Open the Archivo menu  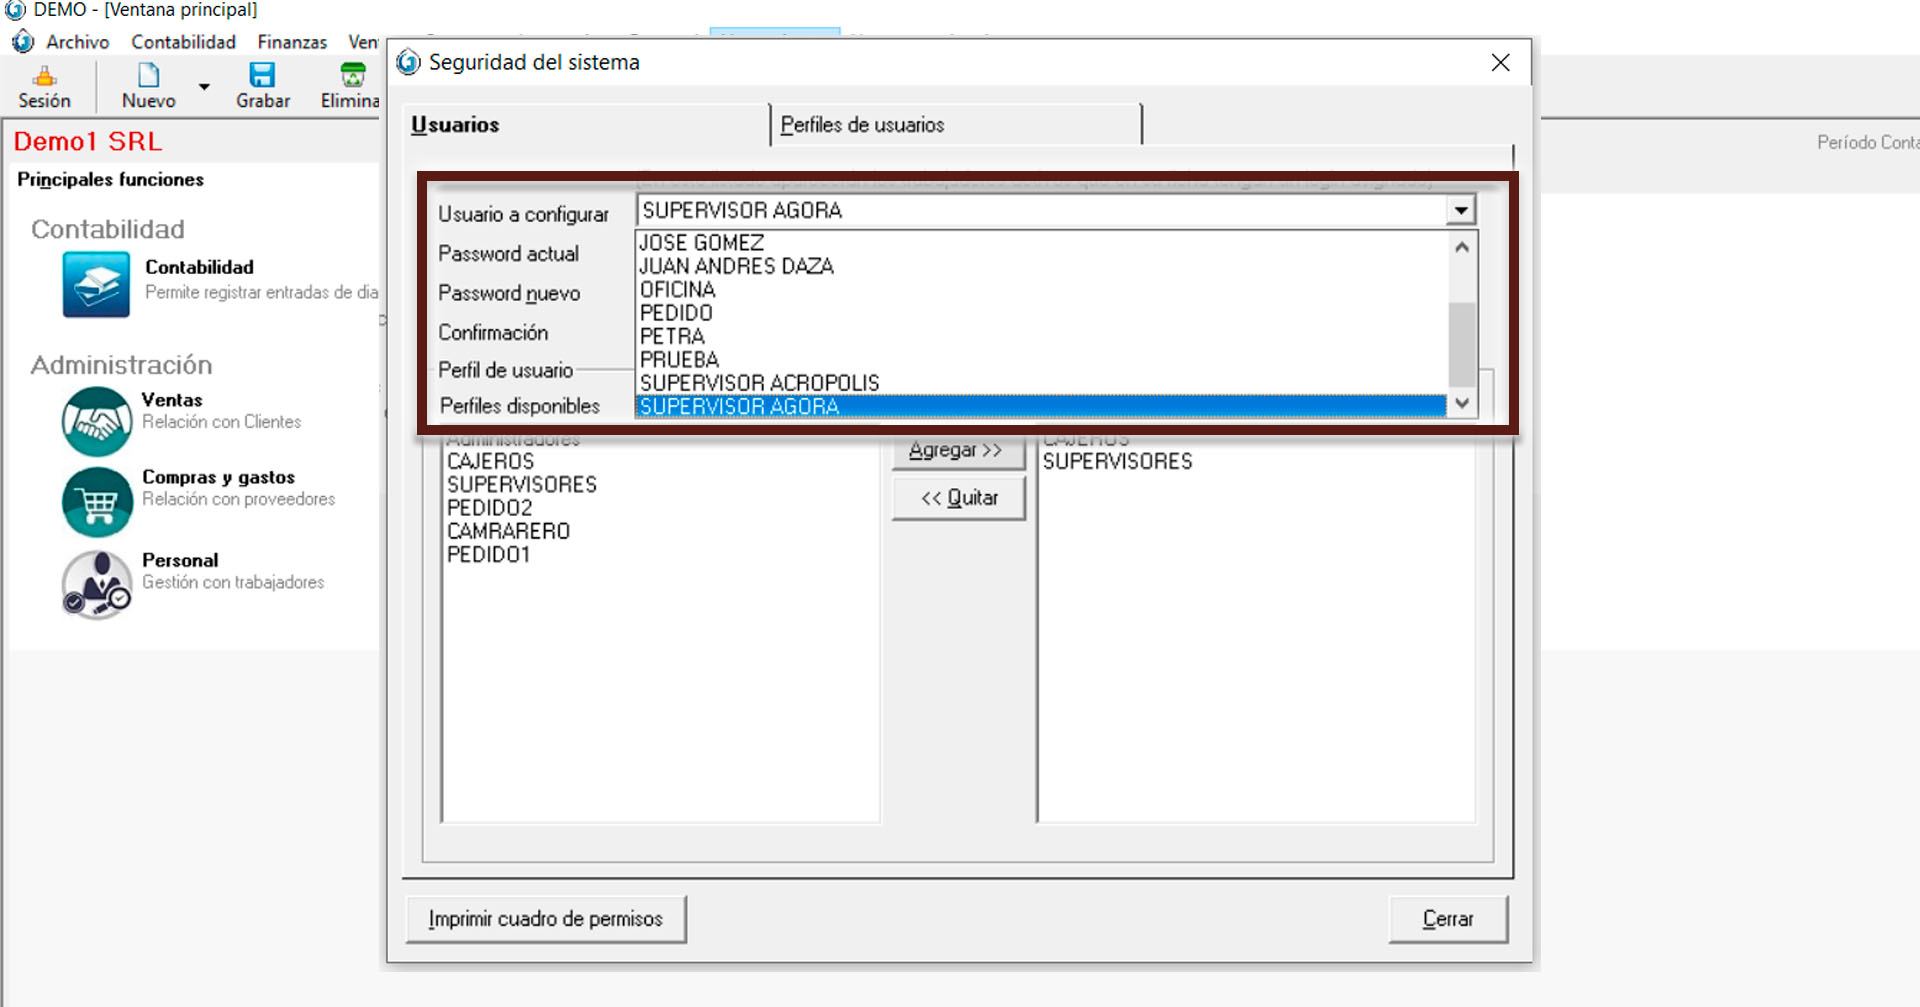tap(77, 42)
